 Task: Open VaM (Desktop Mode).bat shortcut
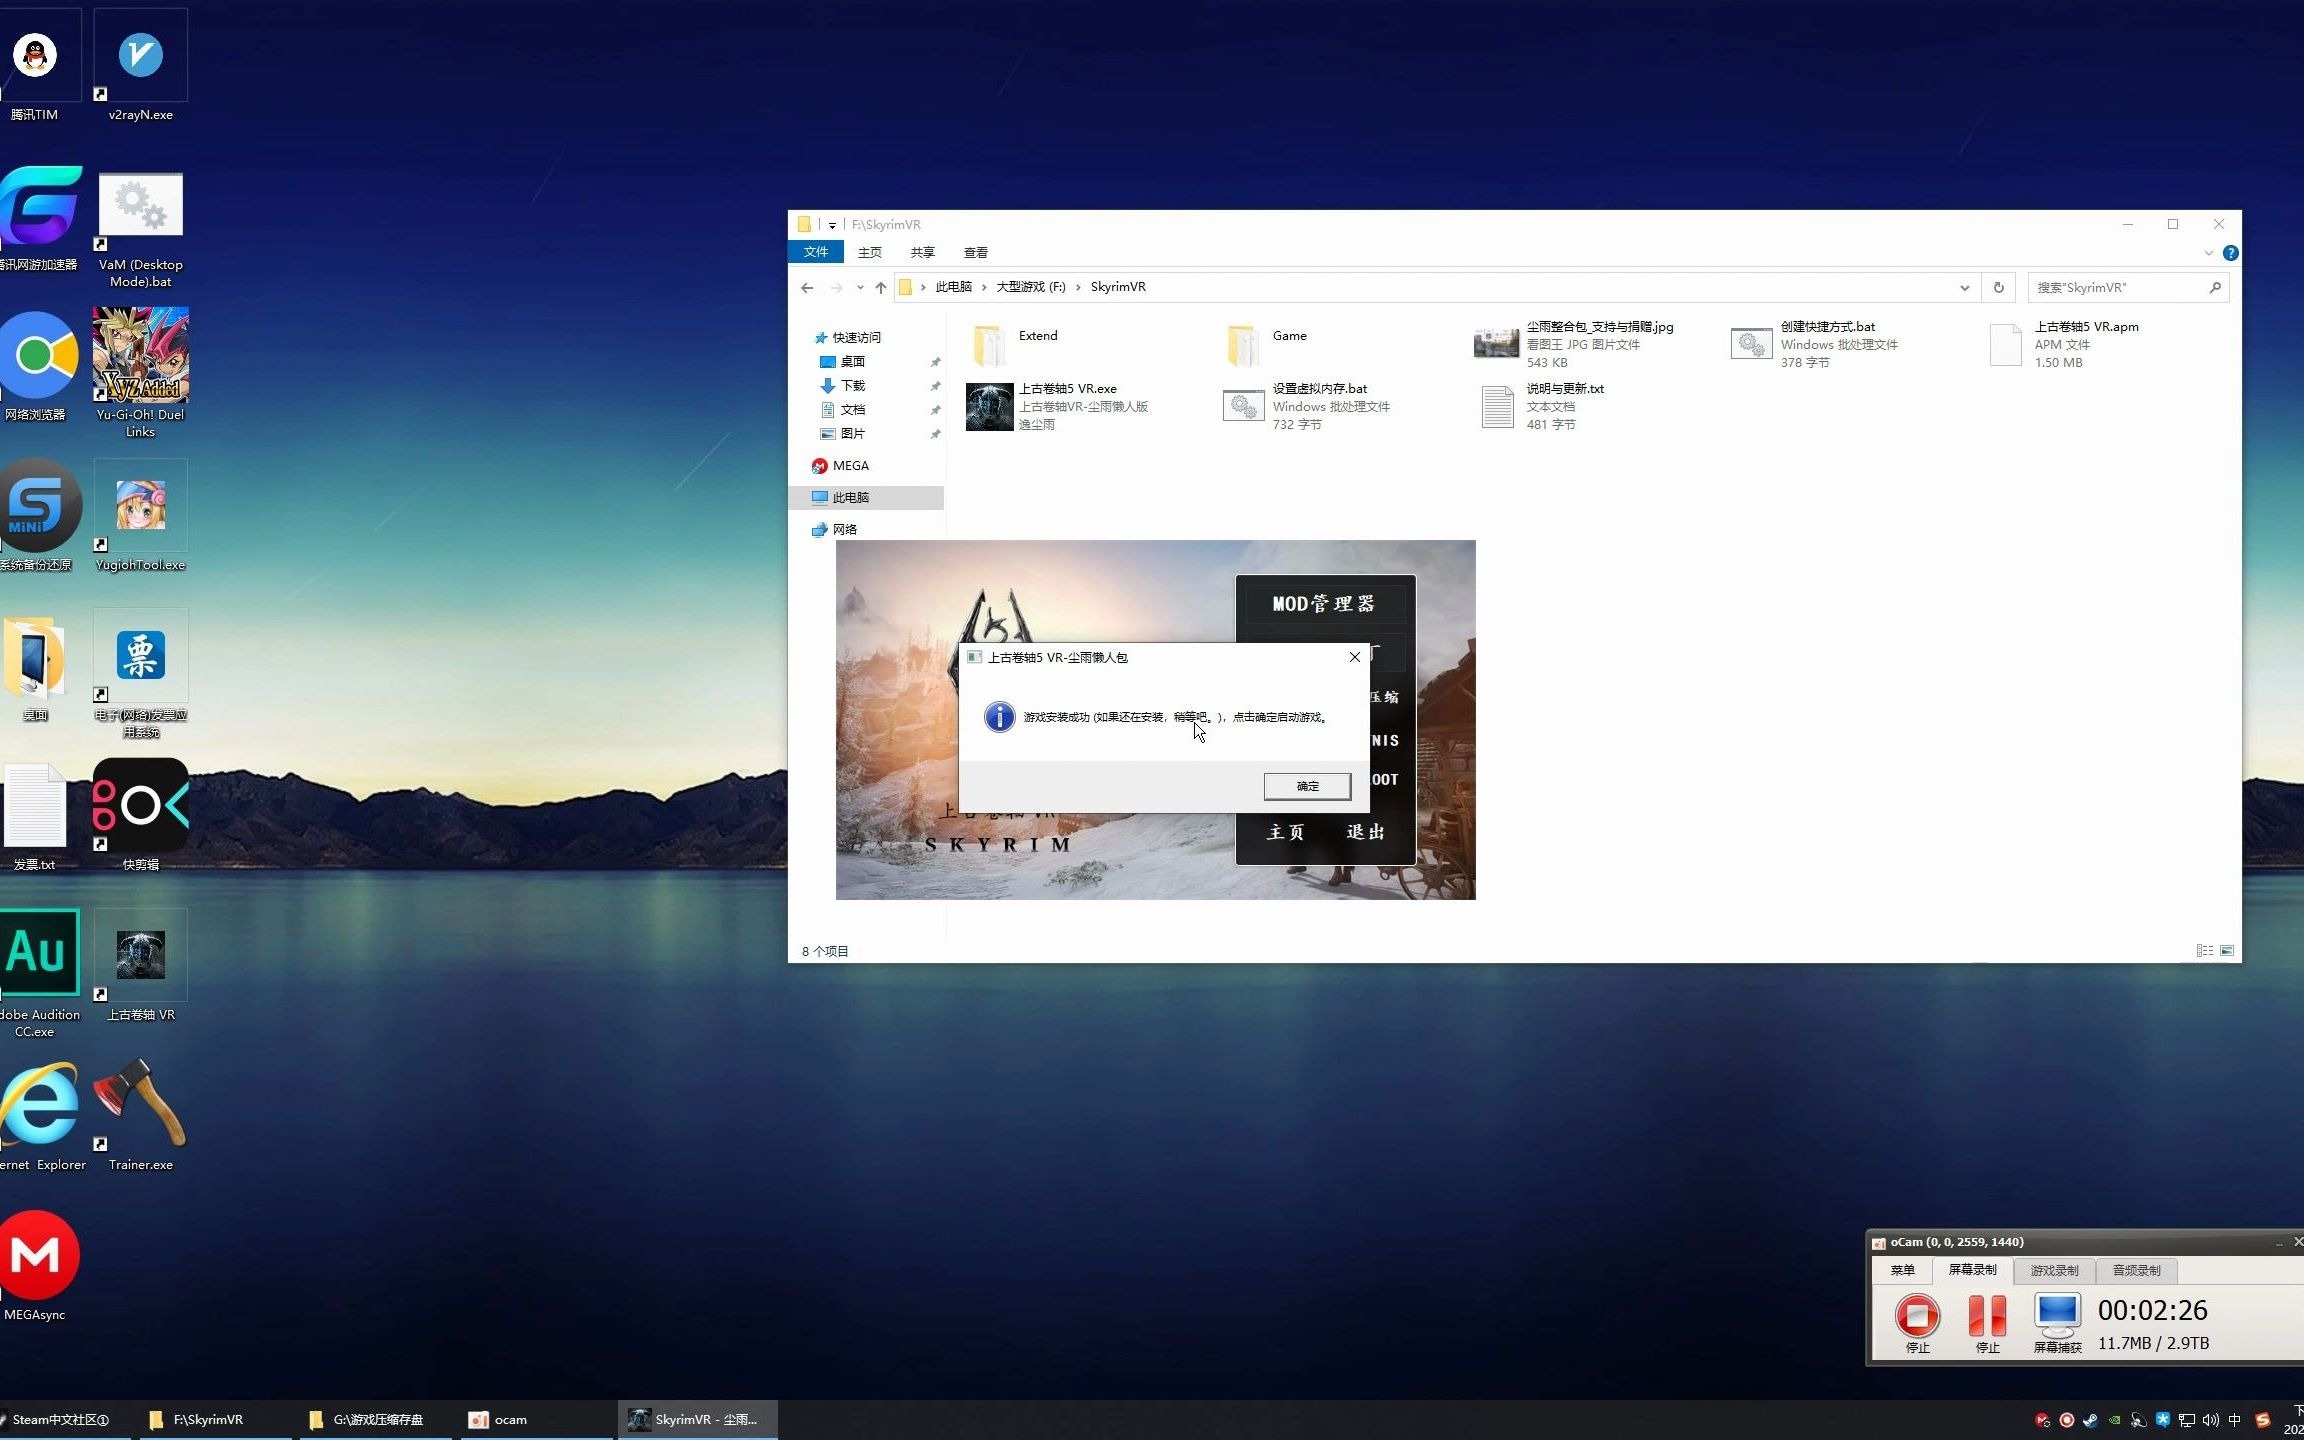141,230
